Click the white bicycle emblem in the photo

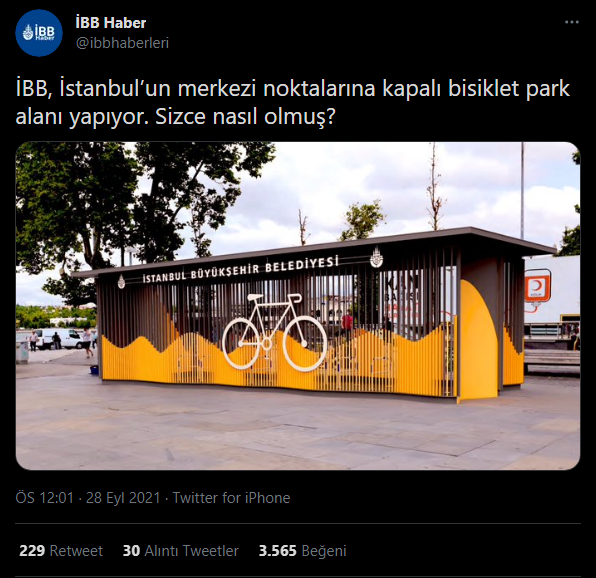(x=274, y=331)
